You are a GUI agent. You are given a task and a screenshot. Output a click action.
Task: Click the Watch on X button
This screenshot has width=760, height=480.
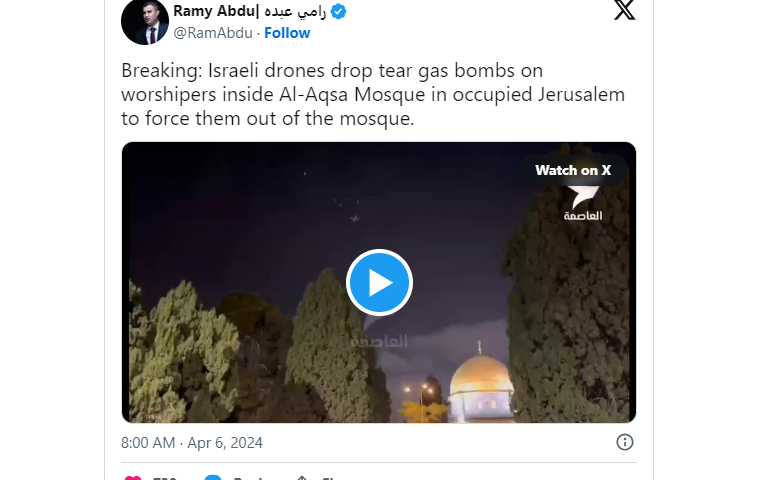(573, 170)
